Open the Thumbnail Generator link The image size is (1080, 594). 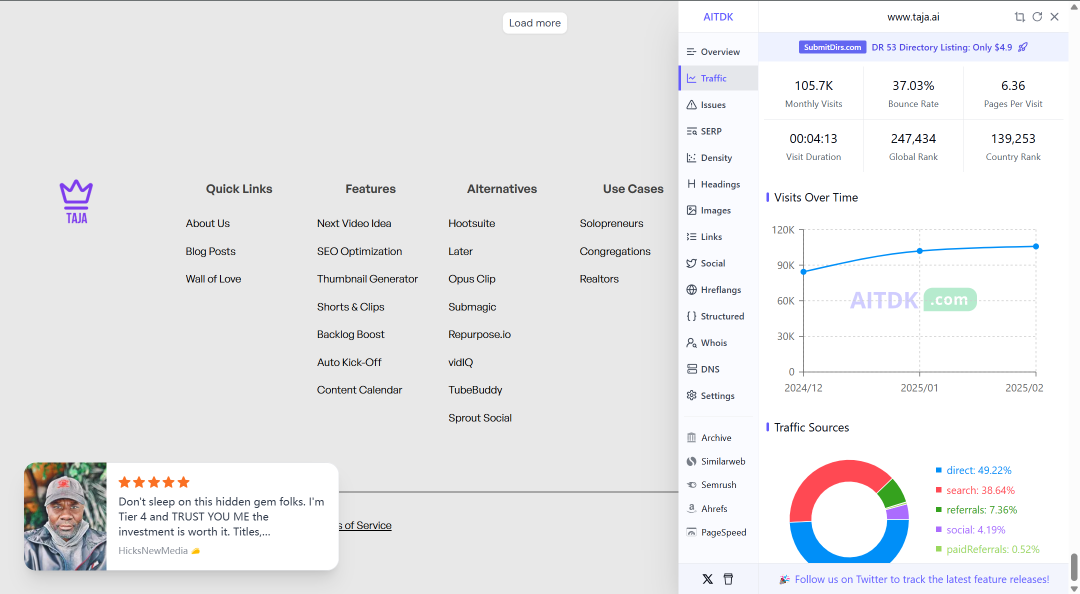pos(367,279)
